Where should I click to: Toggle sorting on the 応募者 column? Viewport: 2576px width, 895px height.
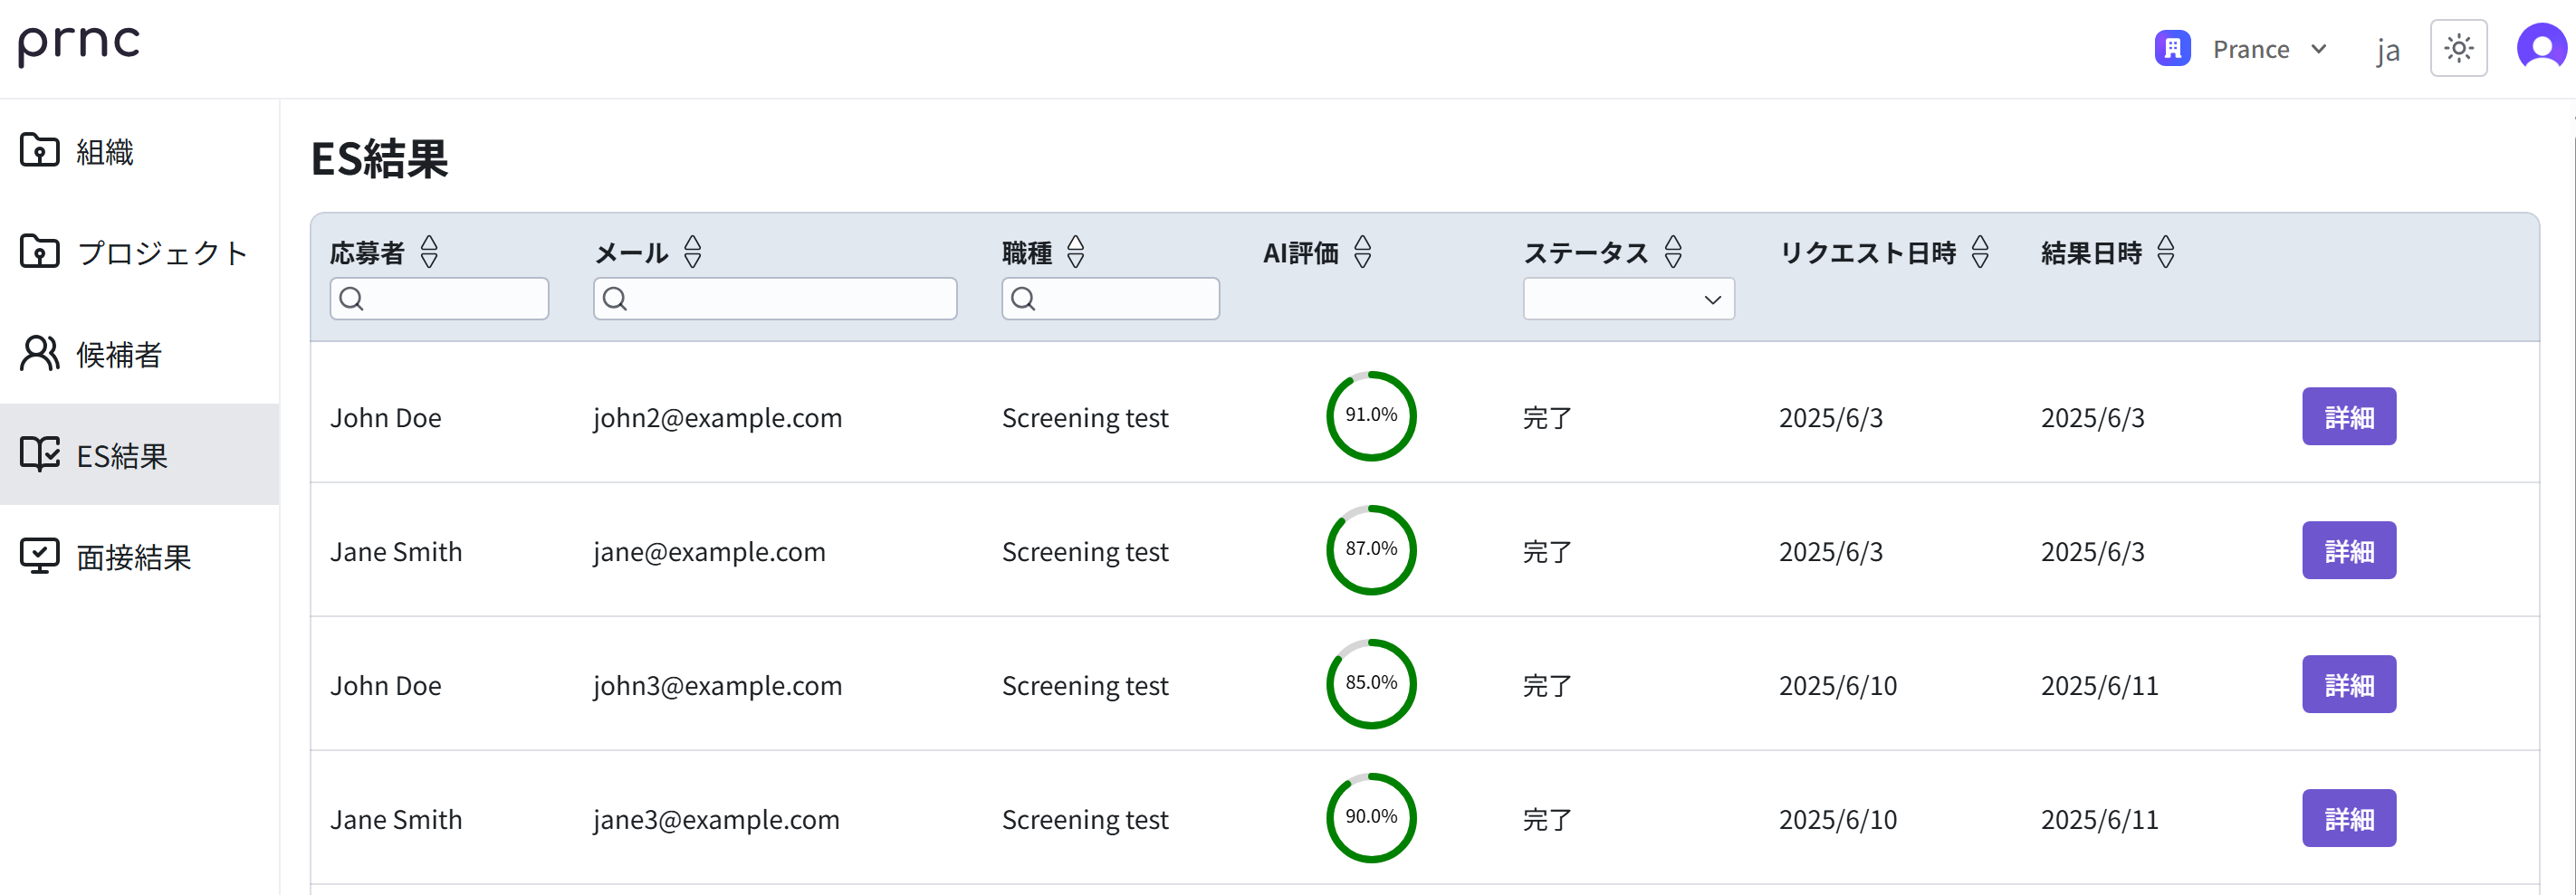pyautogui.click(x=429, y=252)
